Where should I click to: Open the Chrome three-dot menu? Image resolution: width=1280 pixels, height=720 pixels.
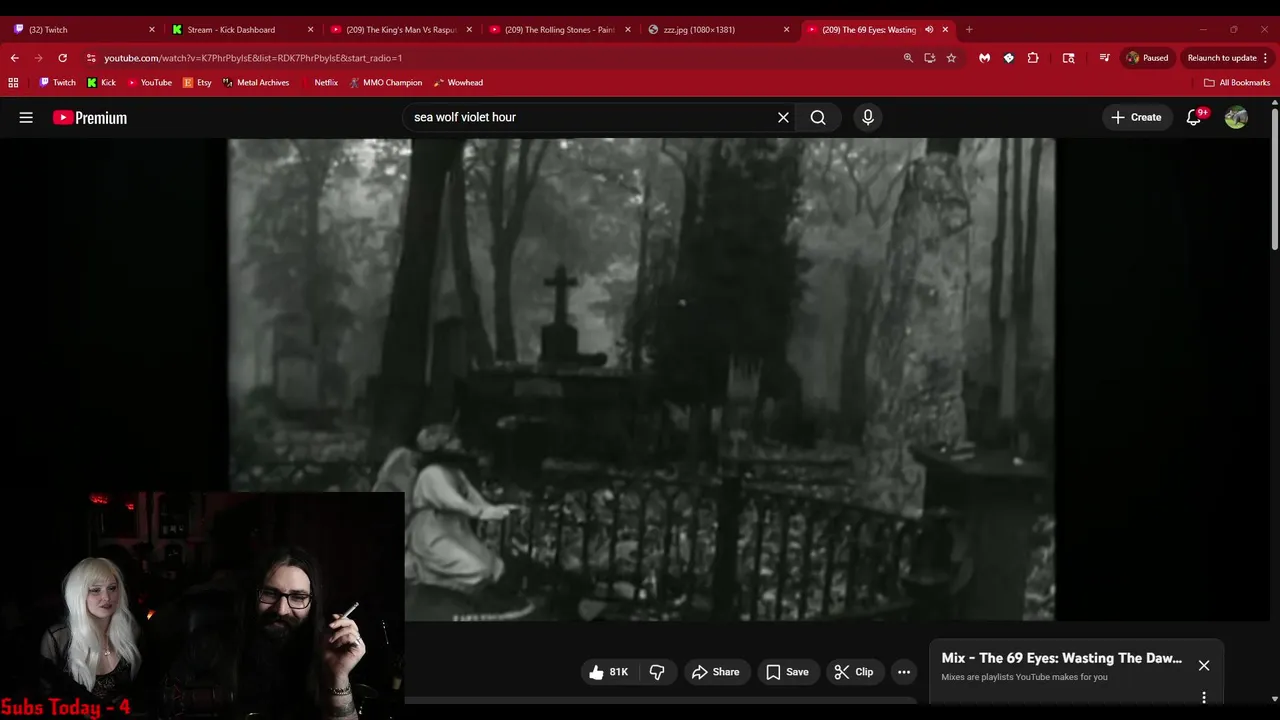coord(1265,58)
